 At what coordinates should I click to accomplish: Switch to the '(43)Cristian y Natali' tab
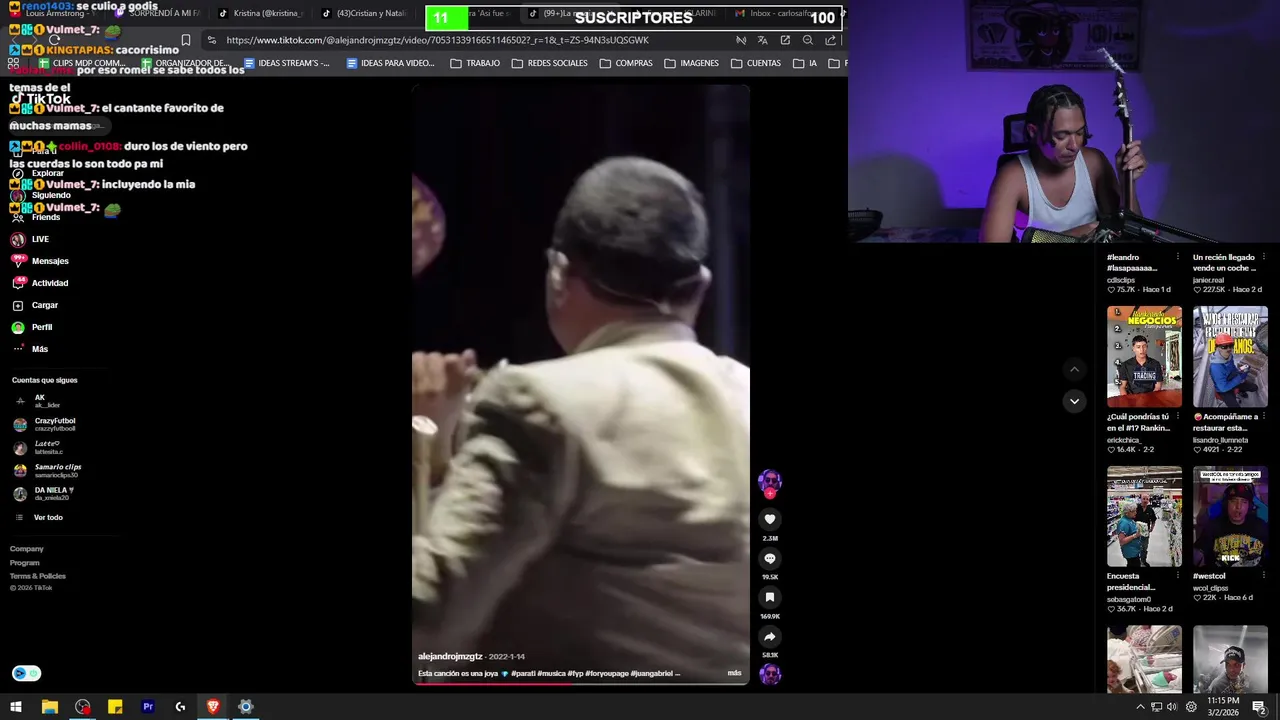(x=364, y=13)
